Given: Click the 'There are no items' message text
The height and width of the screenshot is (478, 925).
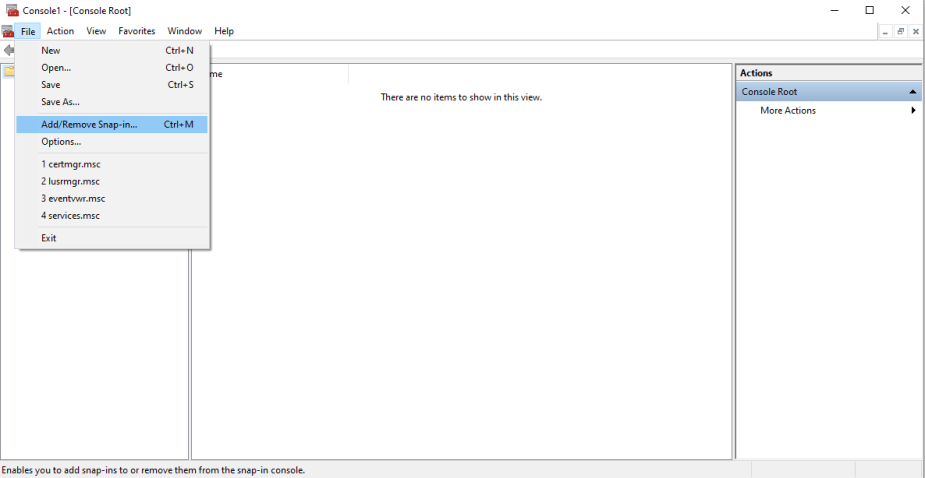Looking at the screenshot, I should coord(461,97).
